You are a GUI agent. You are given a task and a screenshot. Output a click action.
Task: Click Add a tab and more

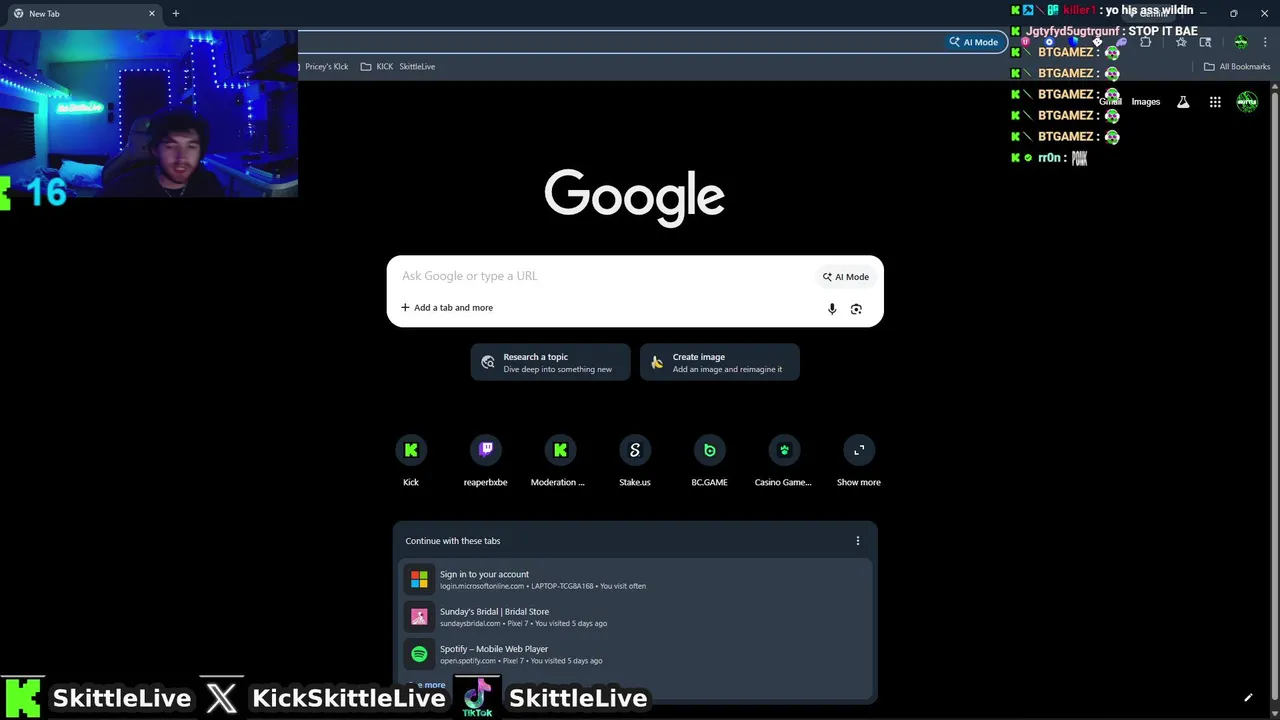pyautogui.click(x=447, y=308)
